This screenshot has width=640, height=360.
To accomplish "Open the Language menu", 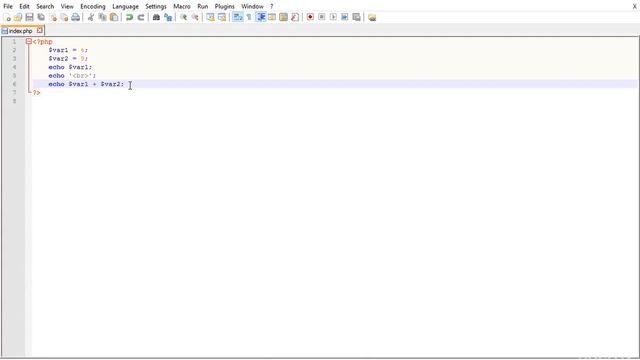I will (125, 6).
